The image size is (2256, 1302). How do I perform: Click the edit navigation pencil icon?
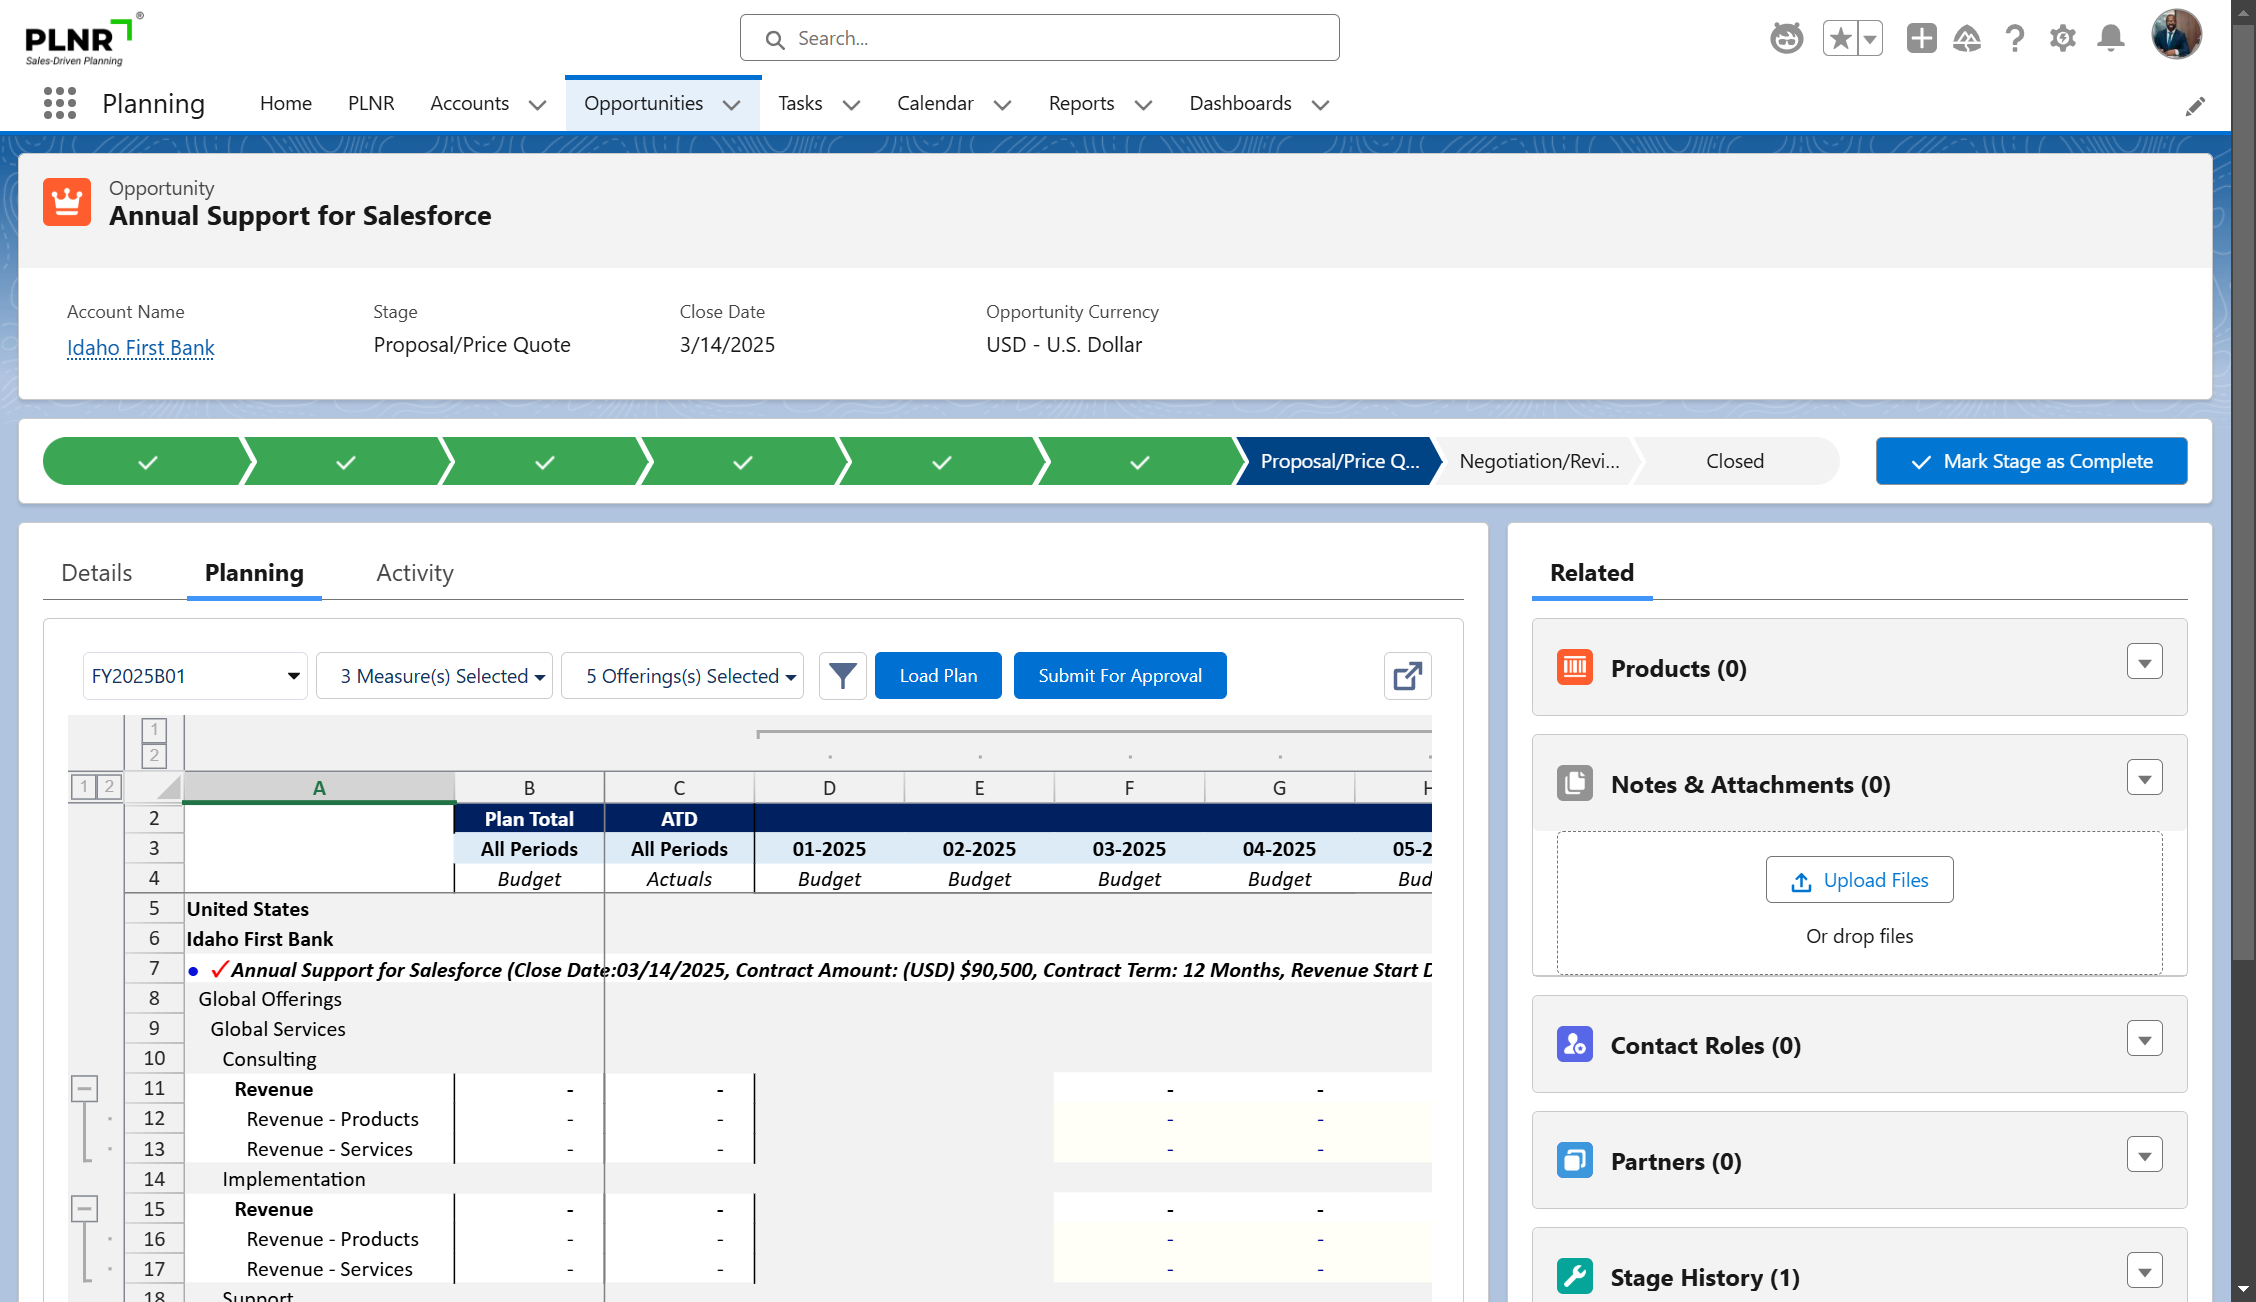click(x=2195, y=106)
